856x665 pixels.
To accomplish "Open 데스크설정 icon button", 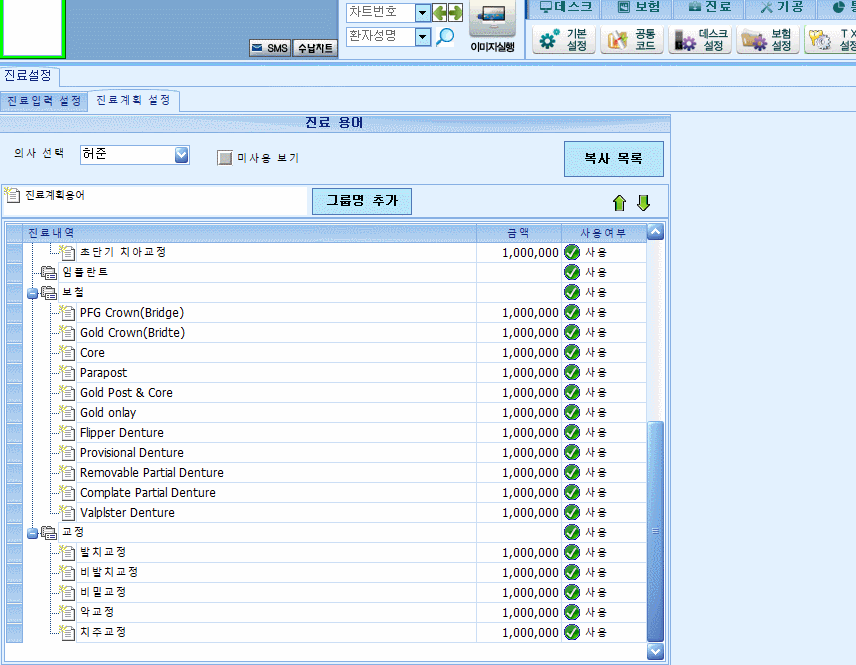I will tap(700, 39).
